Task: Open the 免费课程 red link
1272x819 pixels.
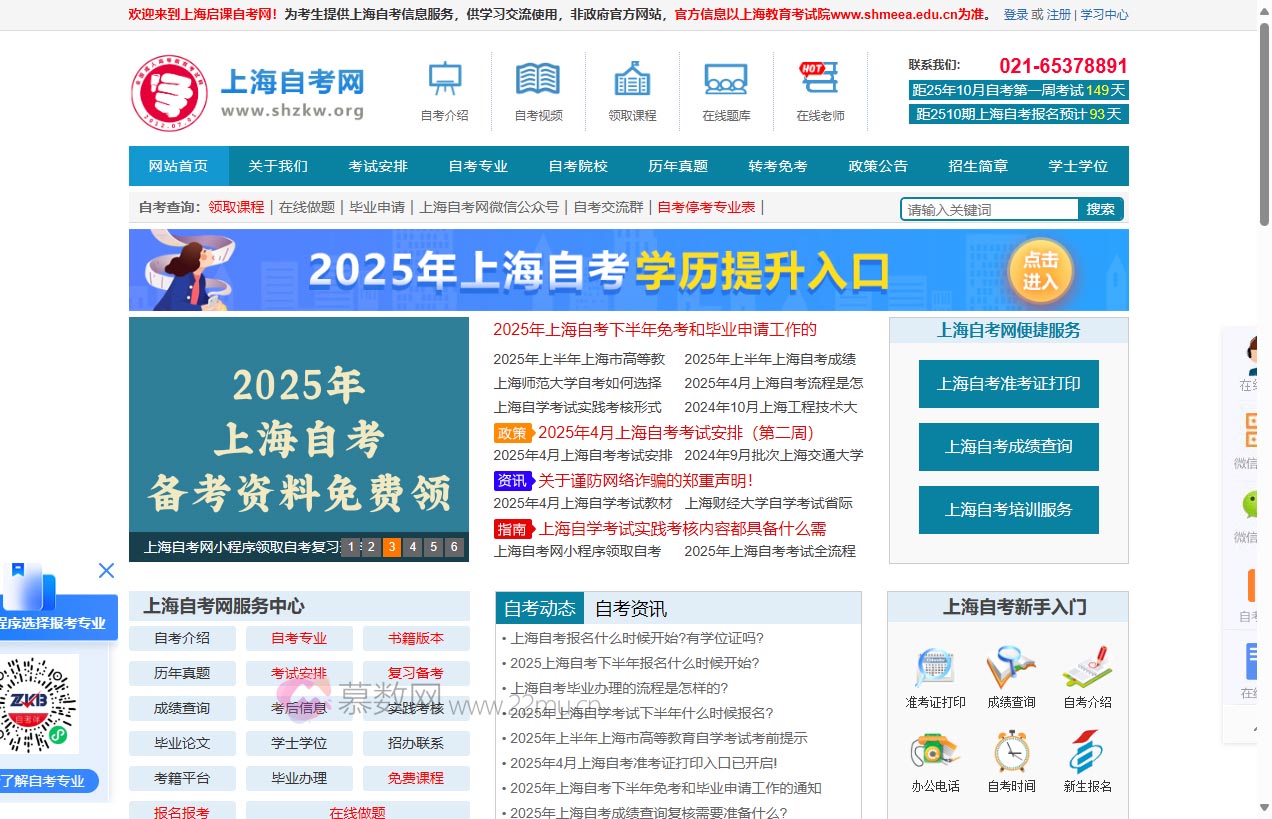Action: coord(416,778)
